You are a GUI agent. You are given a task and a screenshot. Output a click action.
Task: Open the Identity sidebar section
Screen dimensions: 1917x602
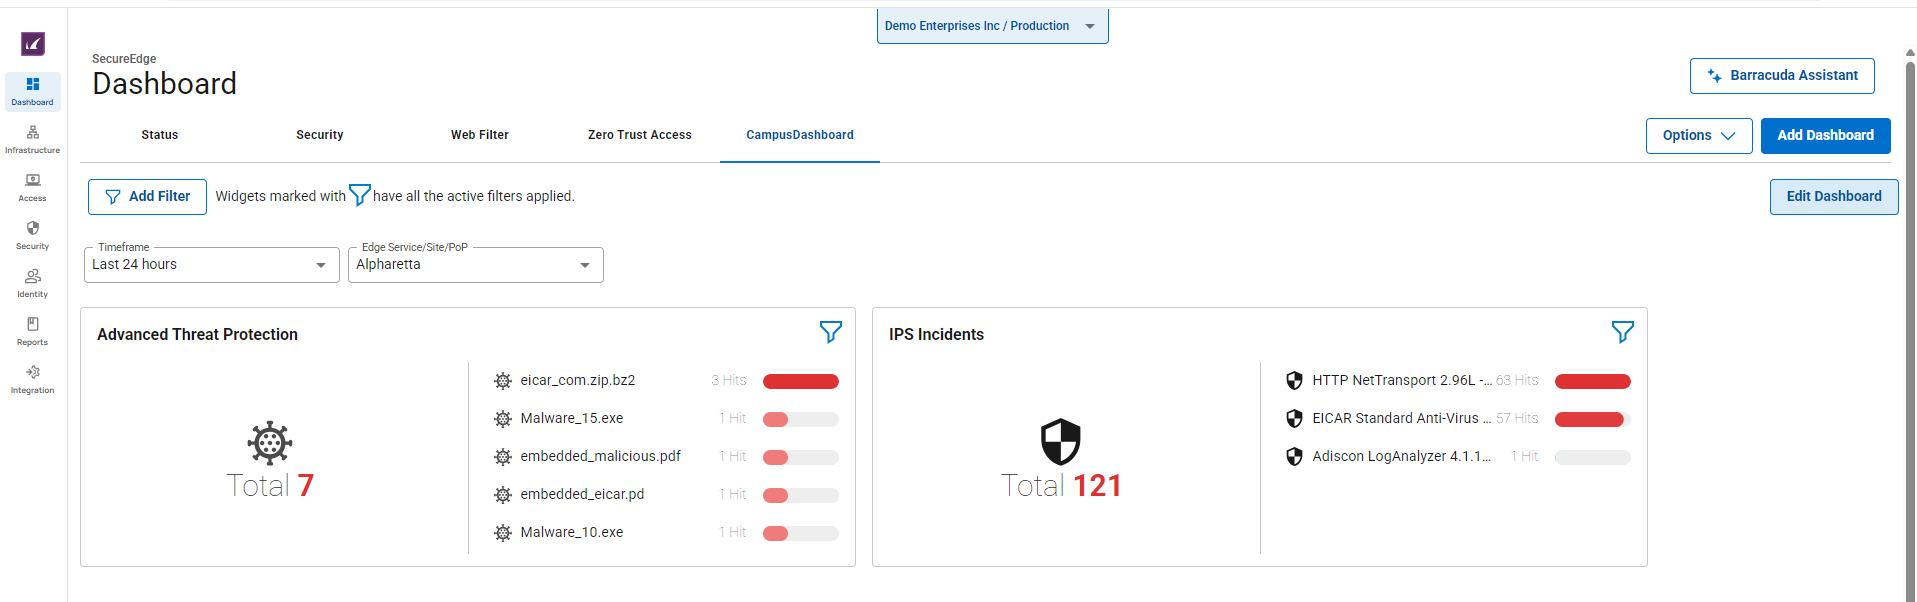32,283
